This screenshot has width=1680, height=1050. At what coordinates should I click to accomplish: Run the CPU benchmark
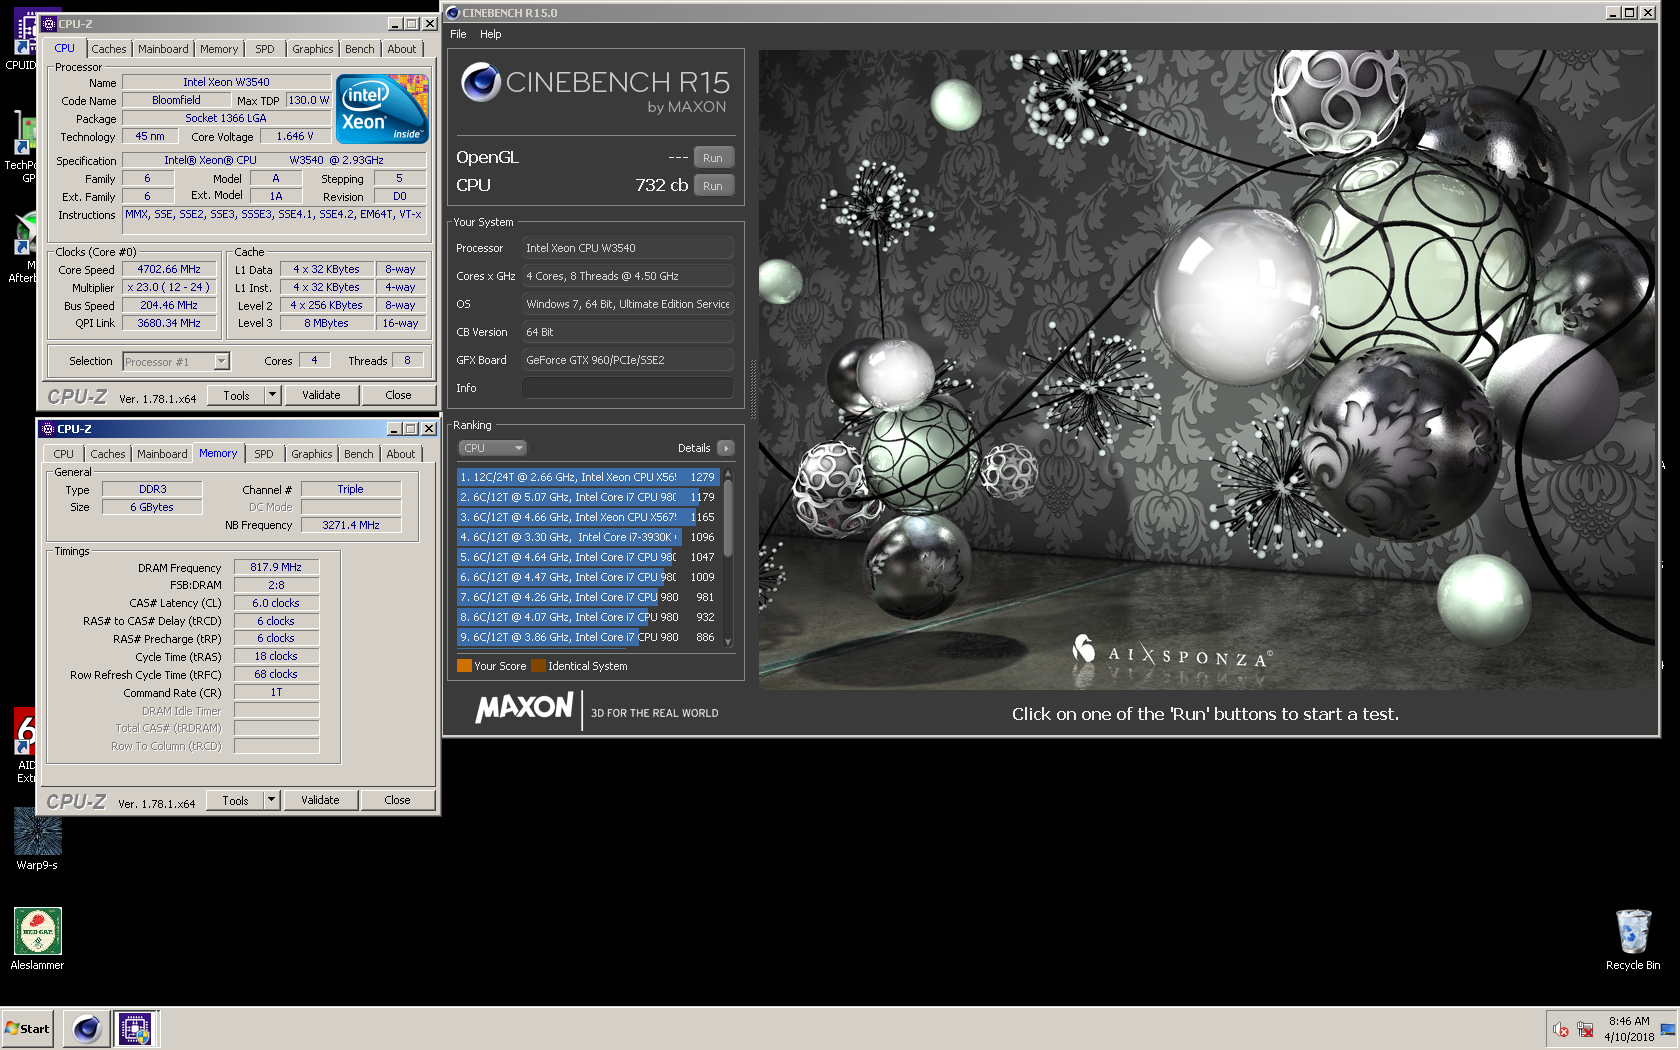tap(713, 186)
